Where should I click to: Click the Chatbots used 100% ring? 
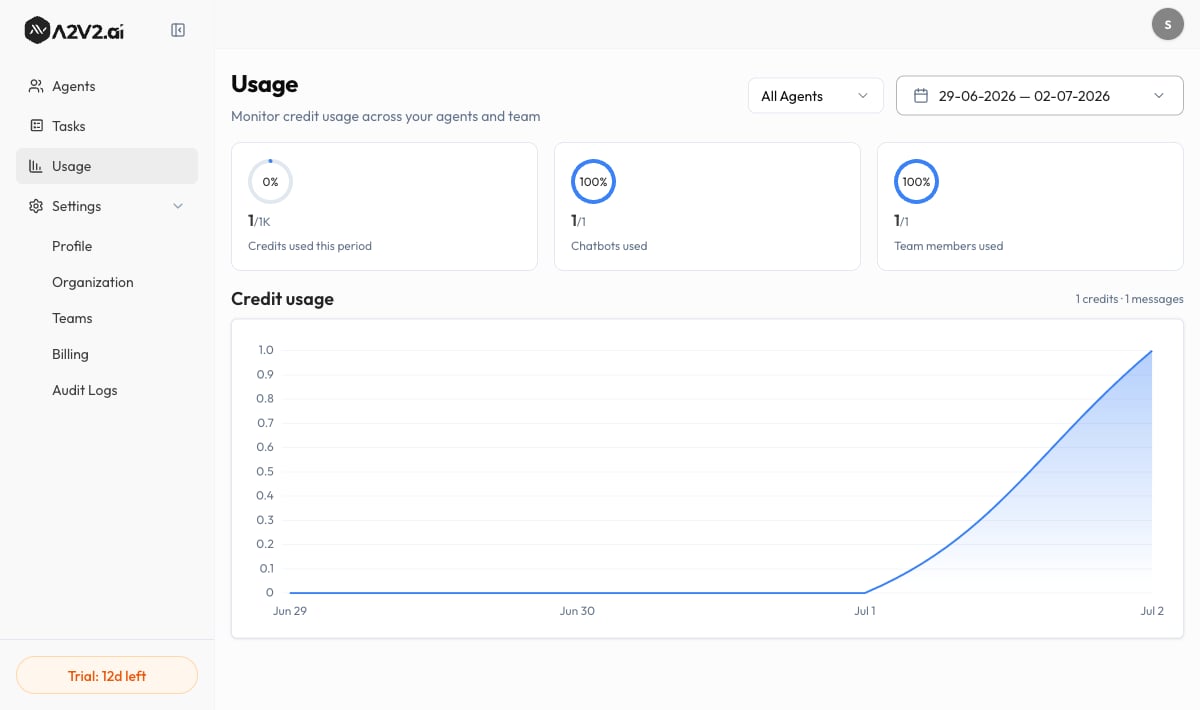(593, 182)
